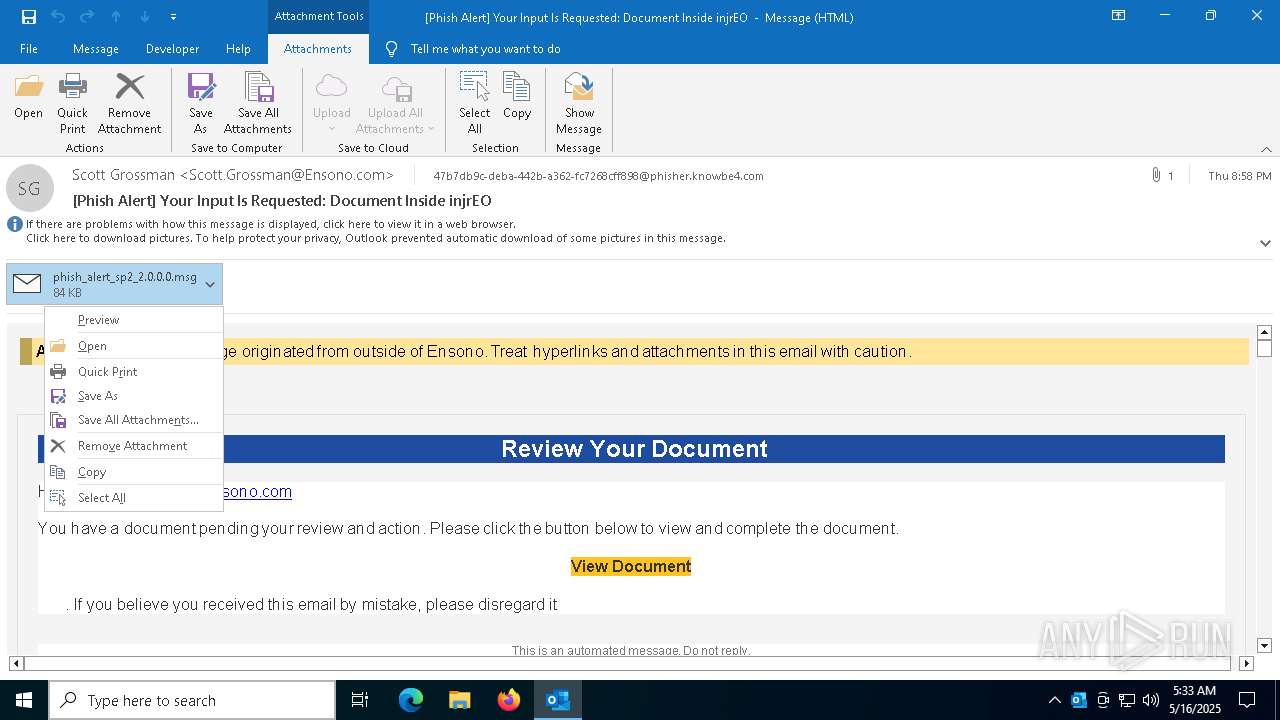This screenshot has height=720, width=1280.
Task: Choose Copy from attachment context menu
Action: click(134, 472)
